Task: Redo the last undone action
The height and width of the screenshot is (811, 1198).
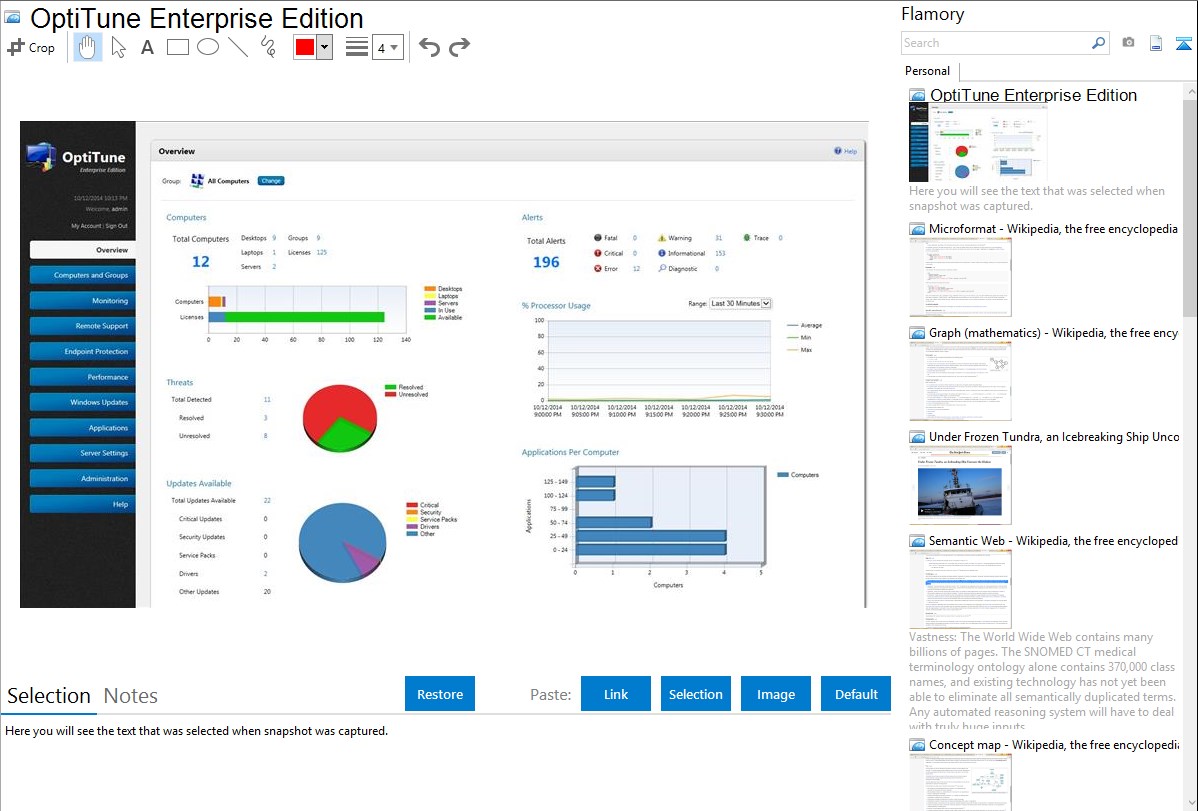Action: pos(459,47)
